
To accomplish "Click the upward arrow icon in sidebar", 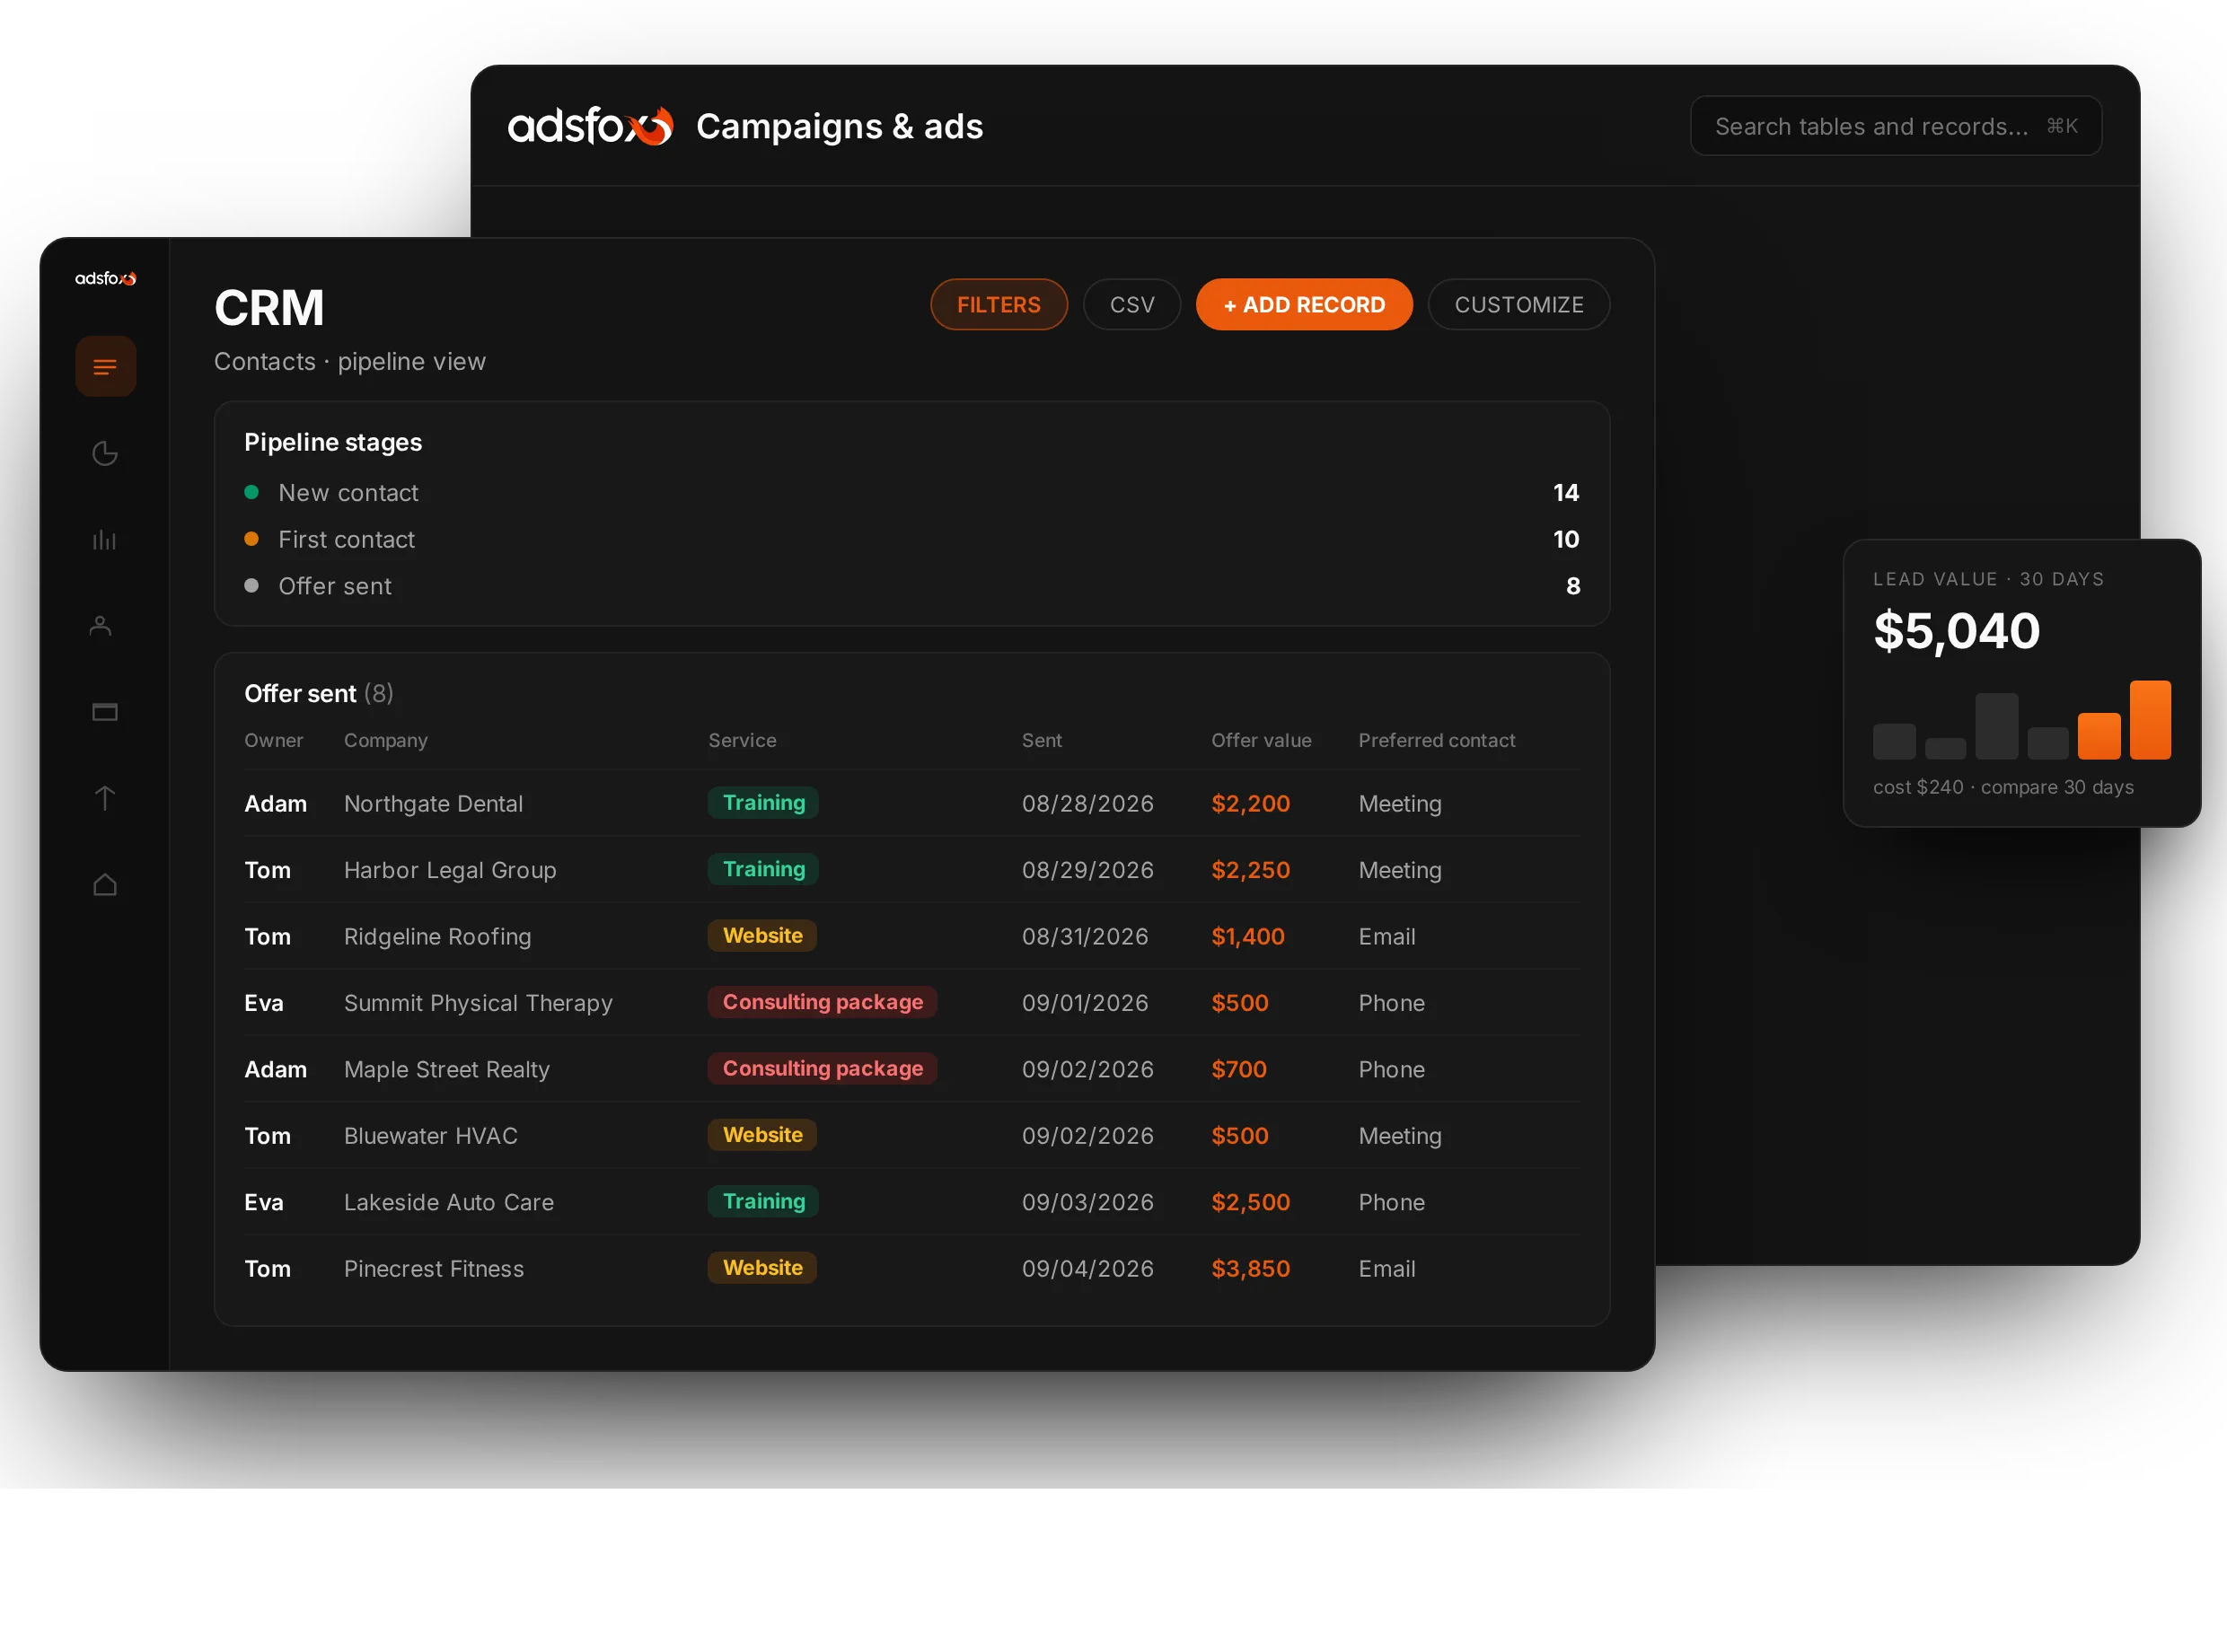I will (105, 798).
